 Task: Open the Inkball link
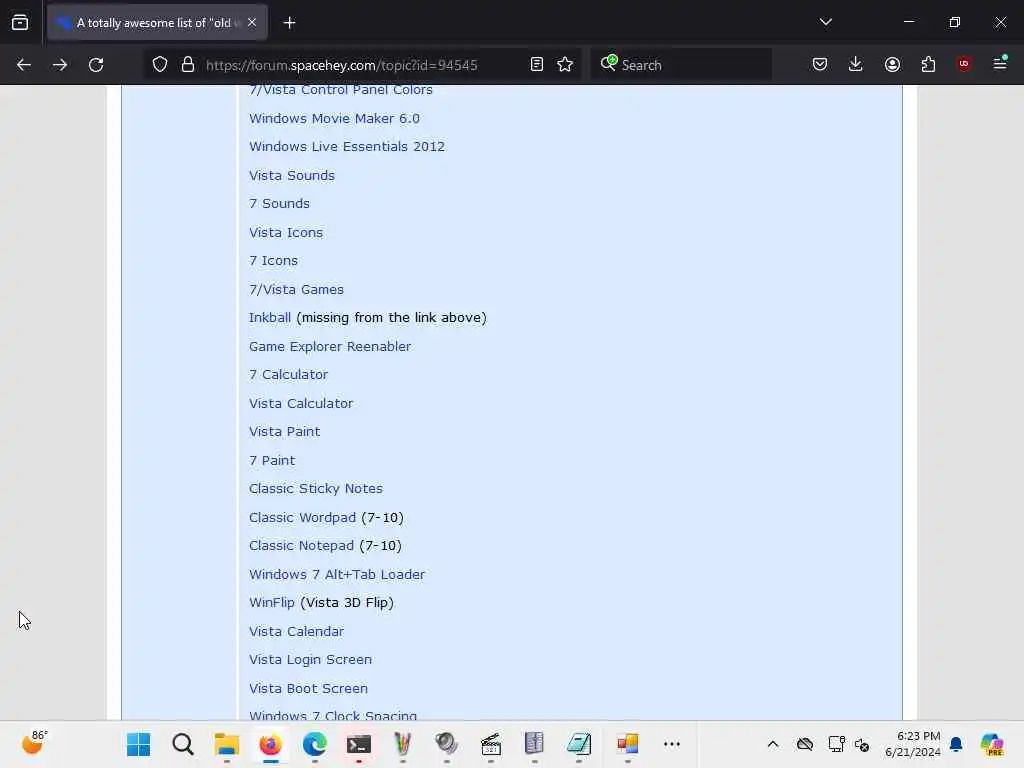click(270, 317)
